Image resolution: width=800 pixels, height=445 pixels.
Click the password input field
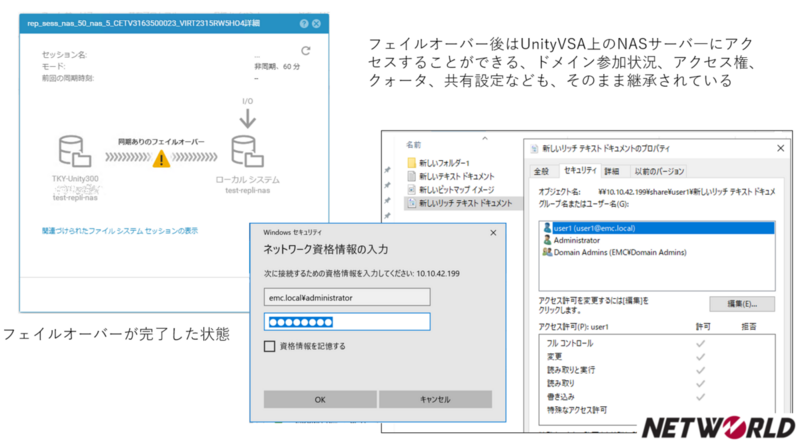coord(347,322)
